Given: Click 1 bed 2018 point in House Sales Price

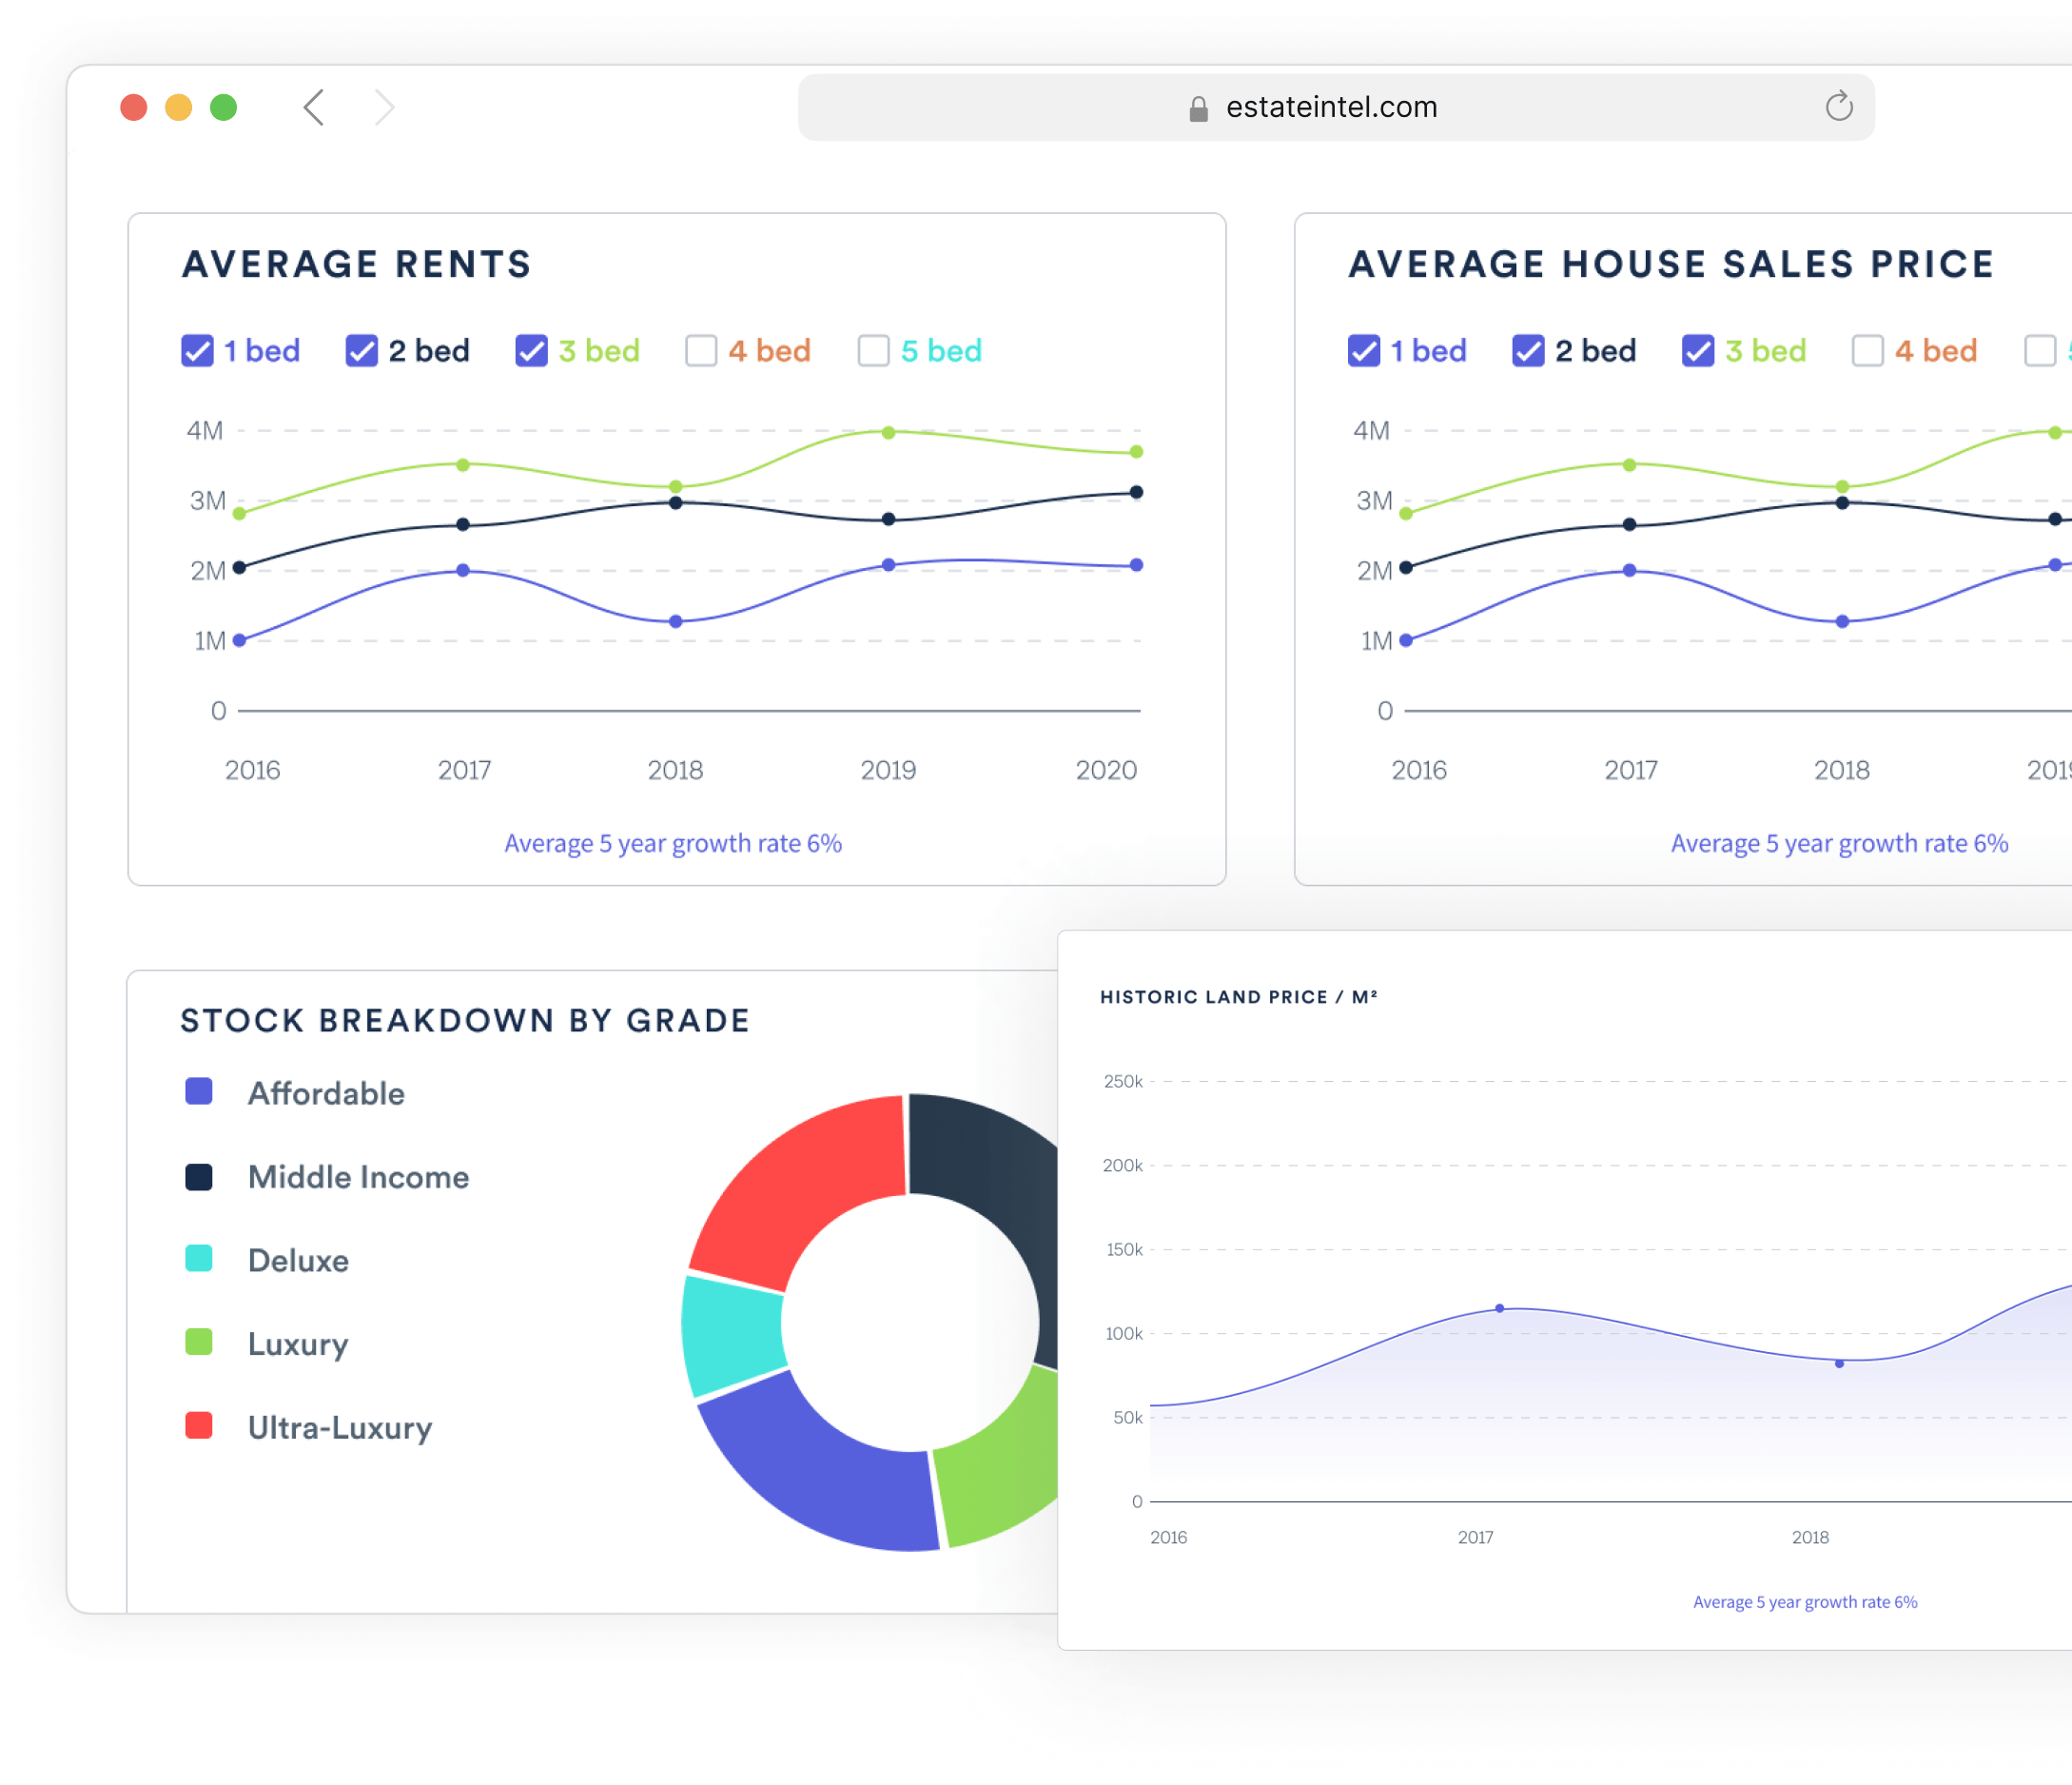Looking at the screenshot, I should [x=1842, y=621].
